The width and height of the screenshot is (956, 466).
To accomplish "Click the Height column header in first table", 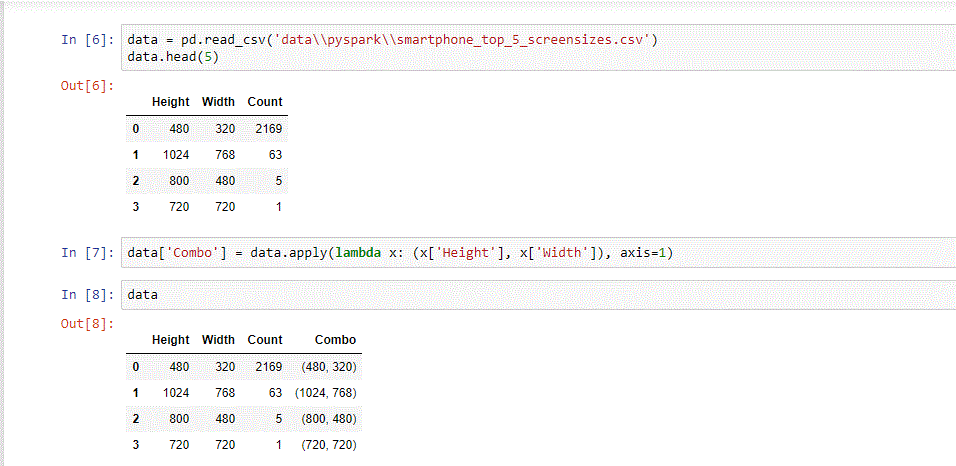I will pos(171,102).
